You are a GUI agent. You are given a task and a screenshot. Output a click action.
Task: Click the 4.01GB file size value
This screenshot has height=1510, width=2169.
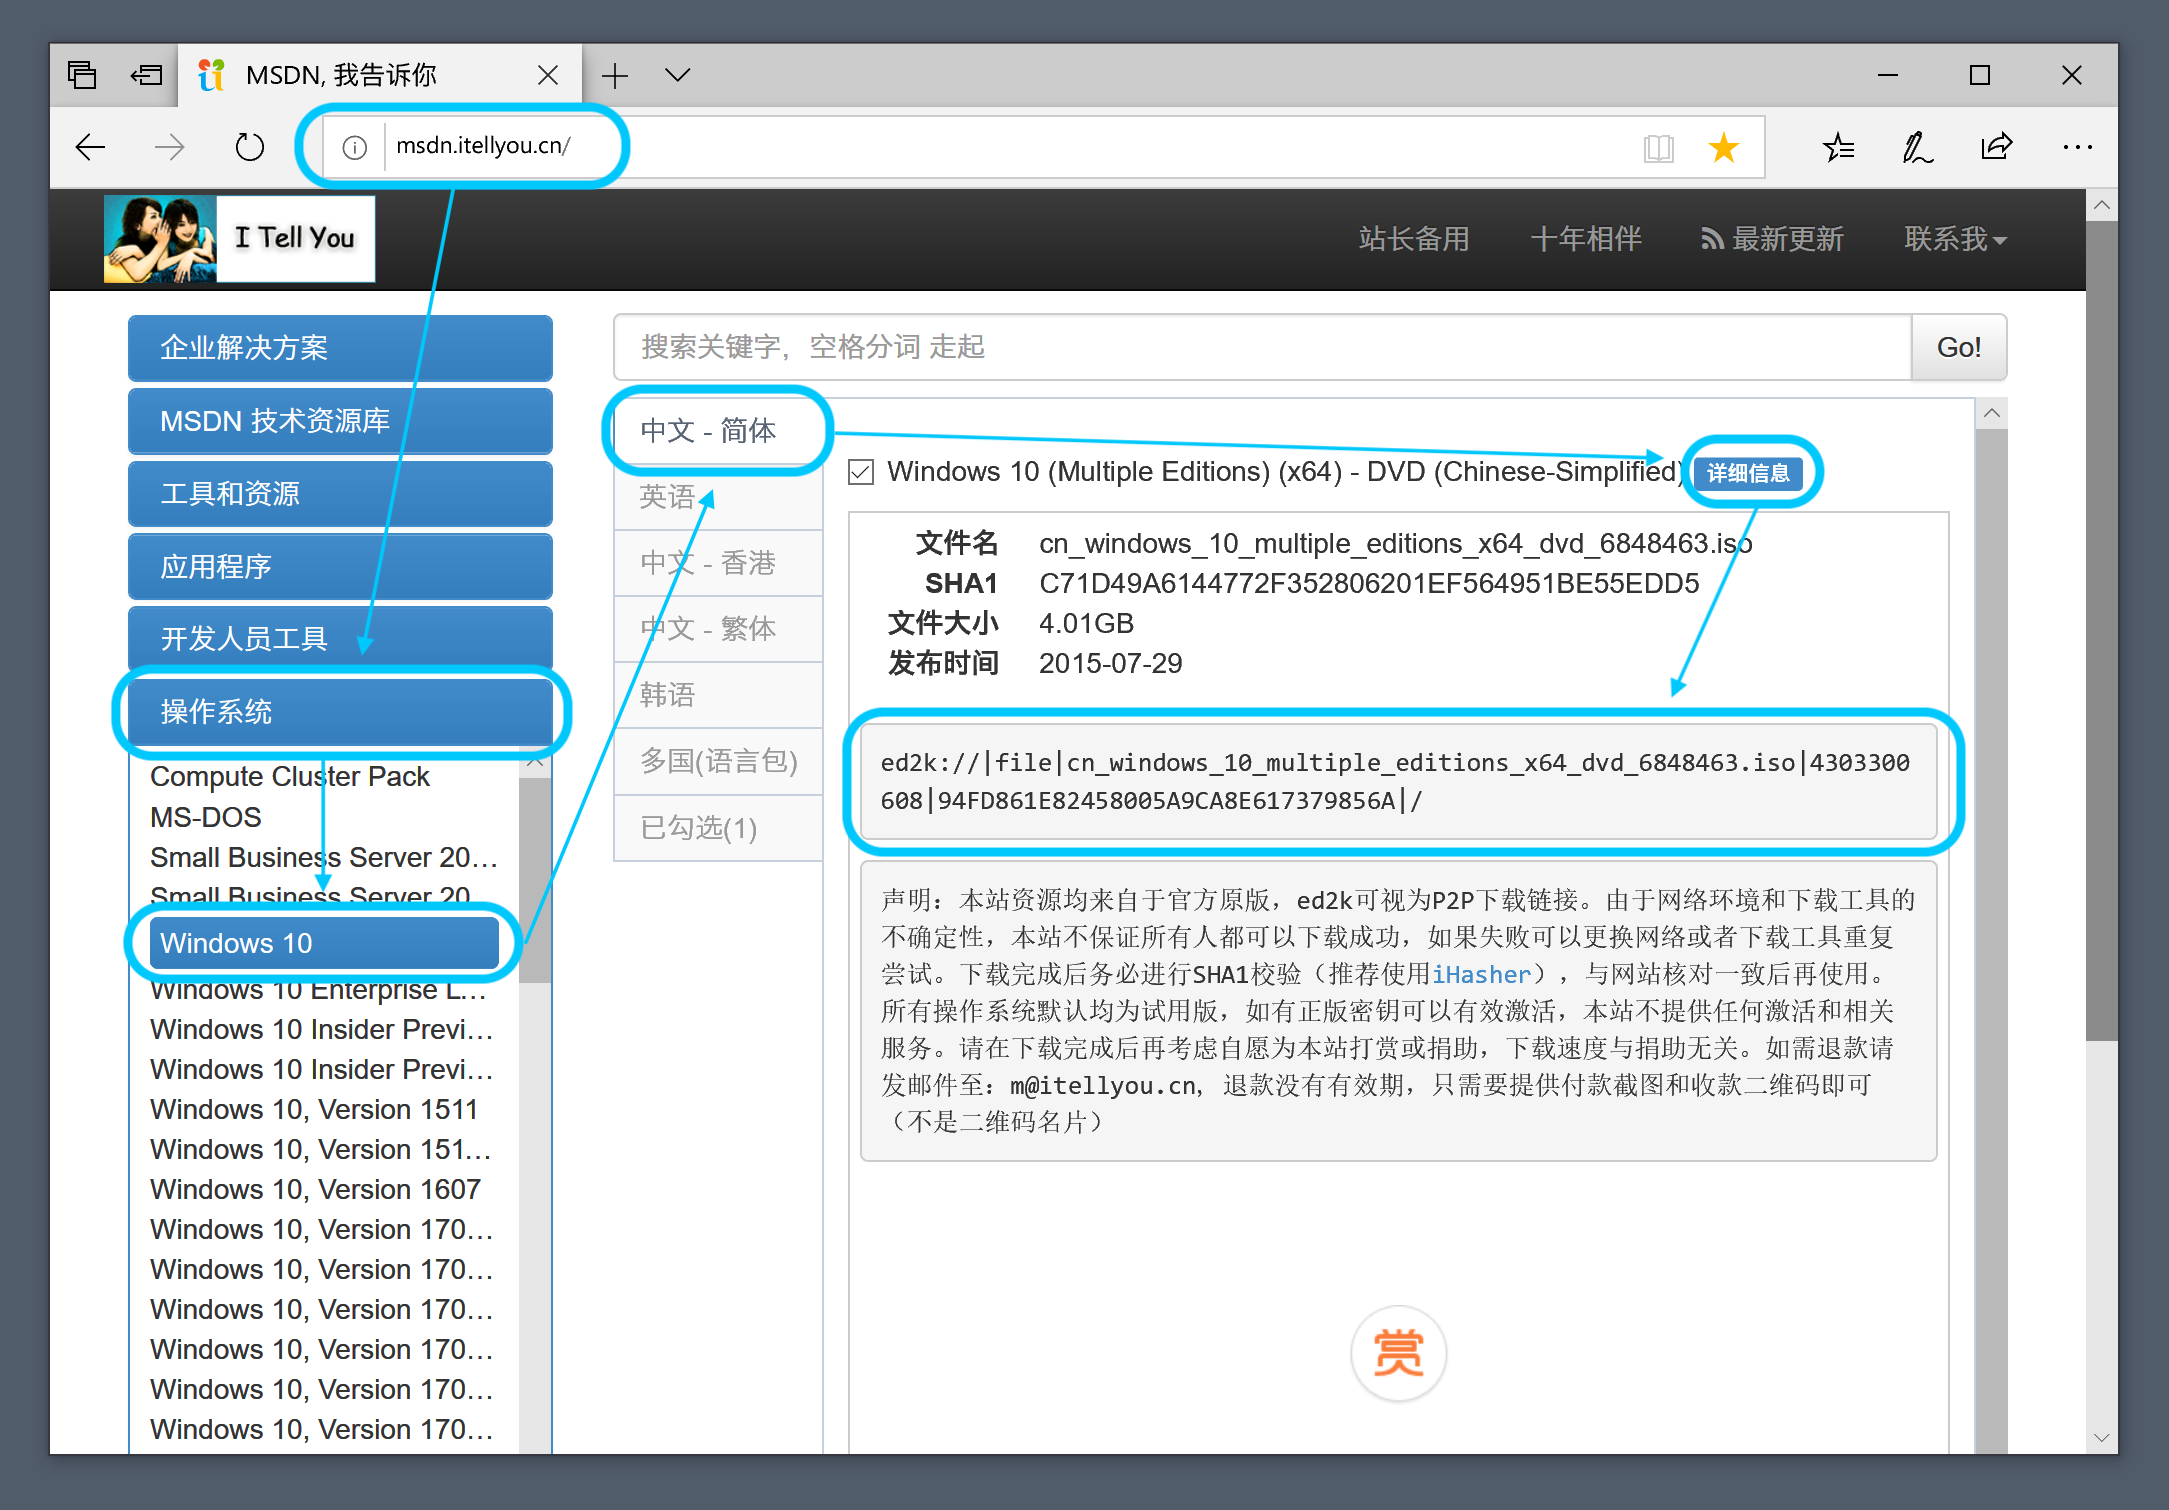click(x=1086, y=623)
